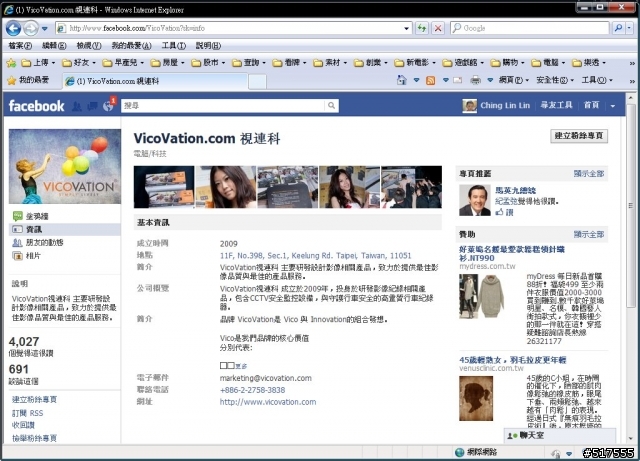The image size is (640, 461).
Task: Click the browser Forward arrow button
Action: [x=30, y=28]
